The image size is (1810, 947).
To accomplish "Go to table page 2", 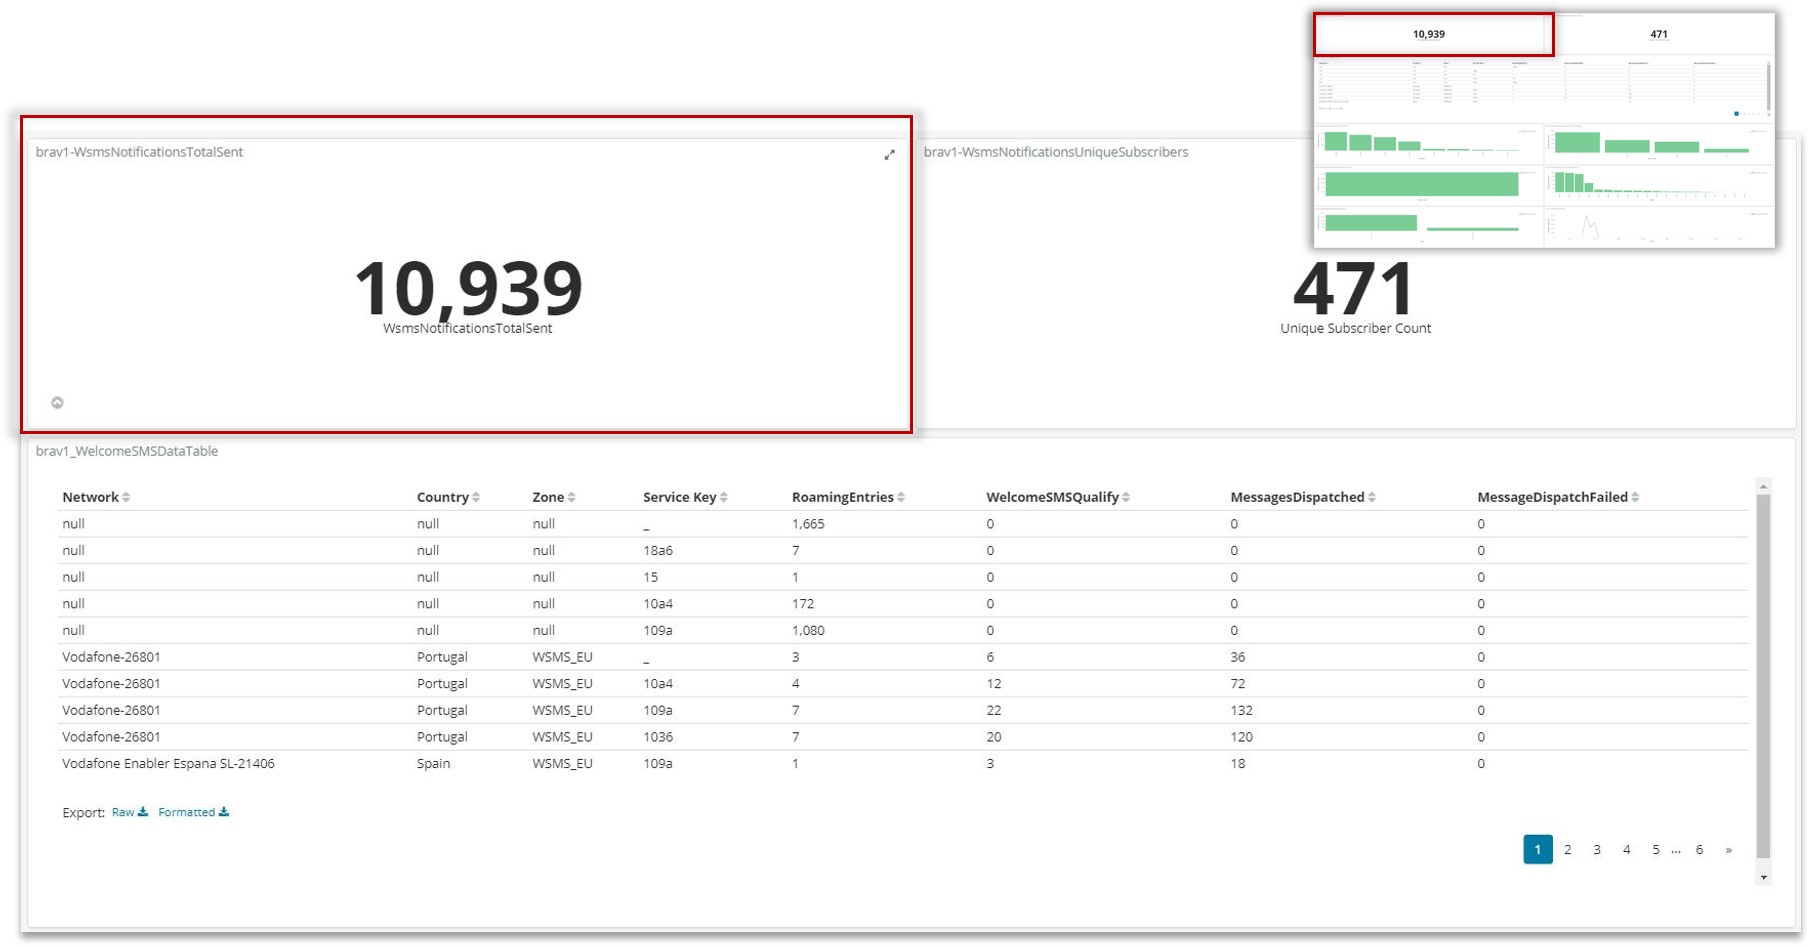I will pos(1567,850).
